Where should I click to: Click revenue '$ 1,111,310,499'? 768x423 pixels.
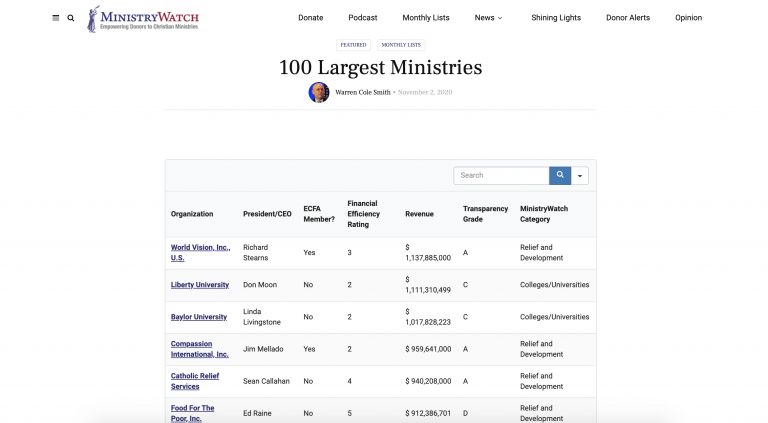[428, 285]
